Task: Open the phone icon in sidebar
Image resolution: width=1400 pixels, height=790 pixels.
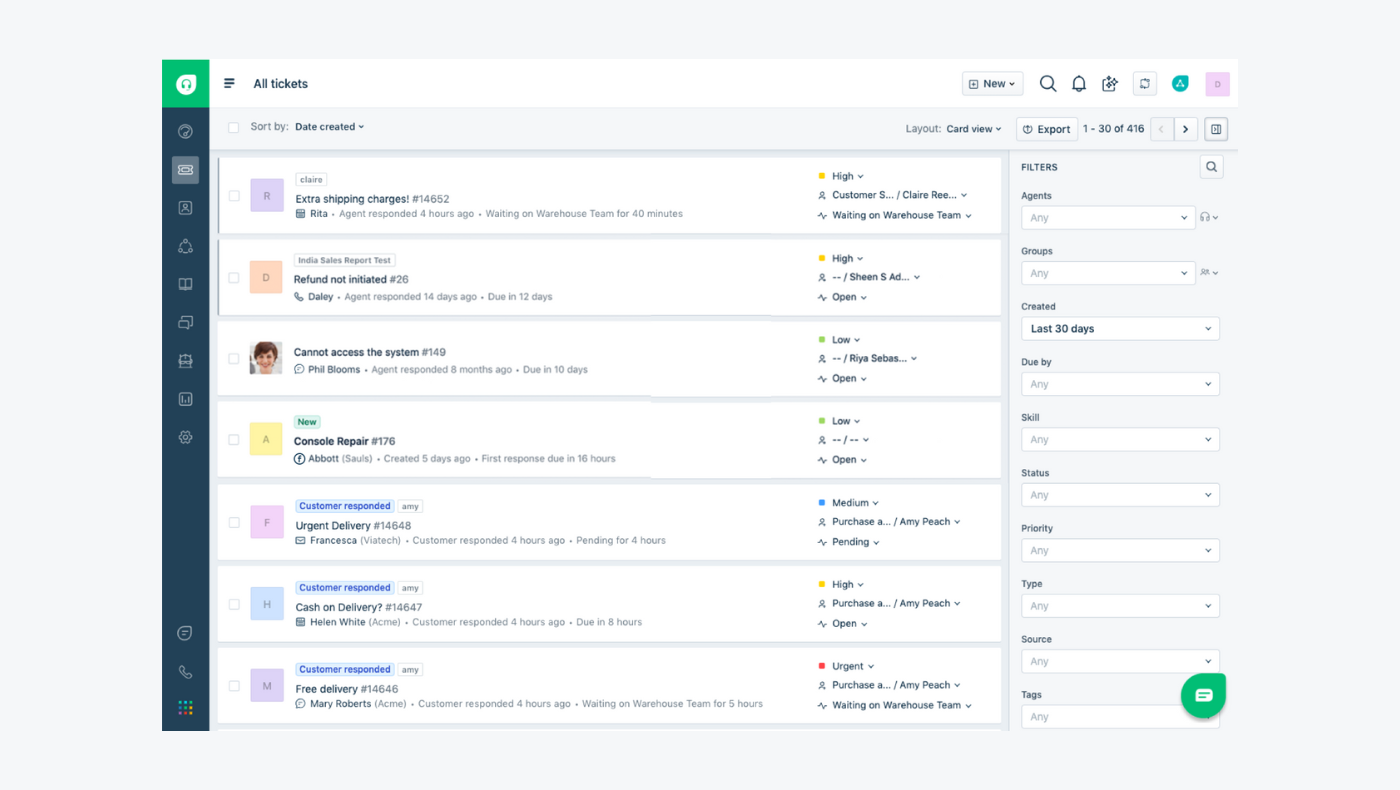Action: tap(185, 672)
